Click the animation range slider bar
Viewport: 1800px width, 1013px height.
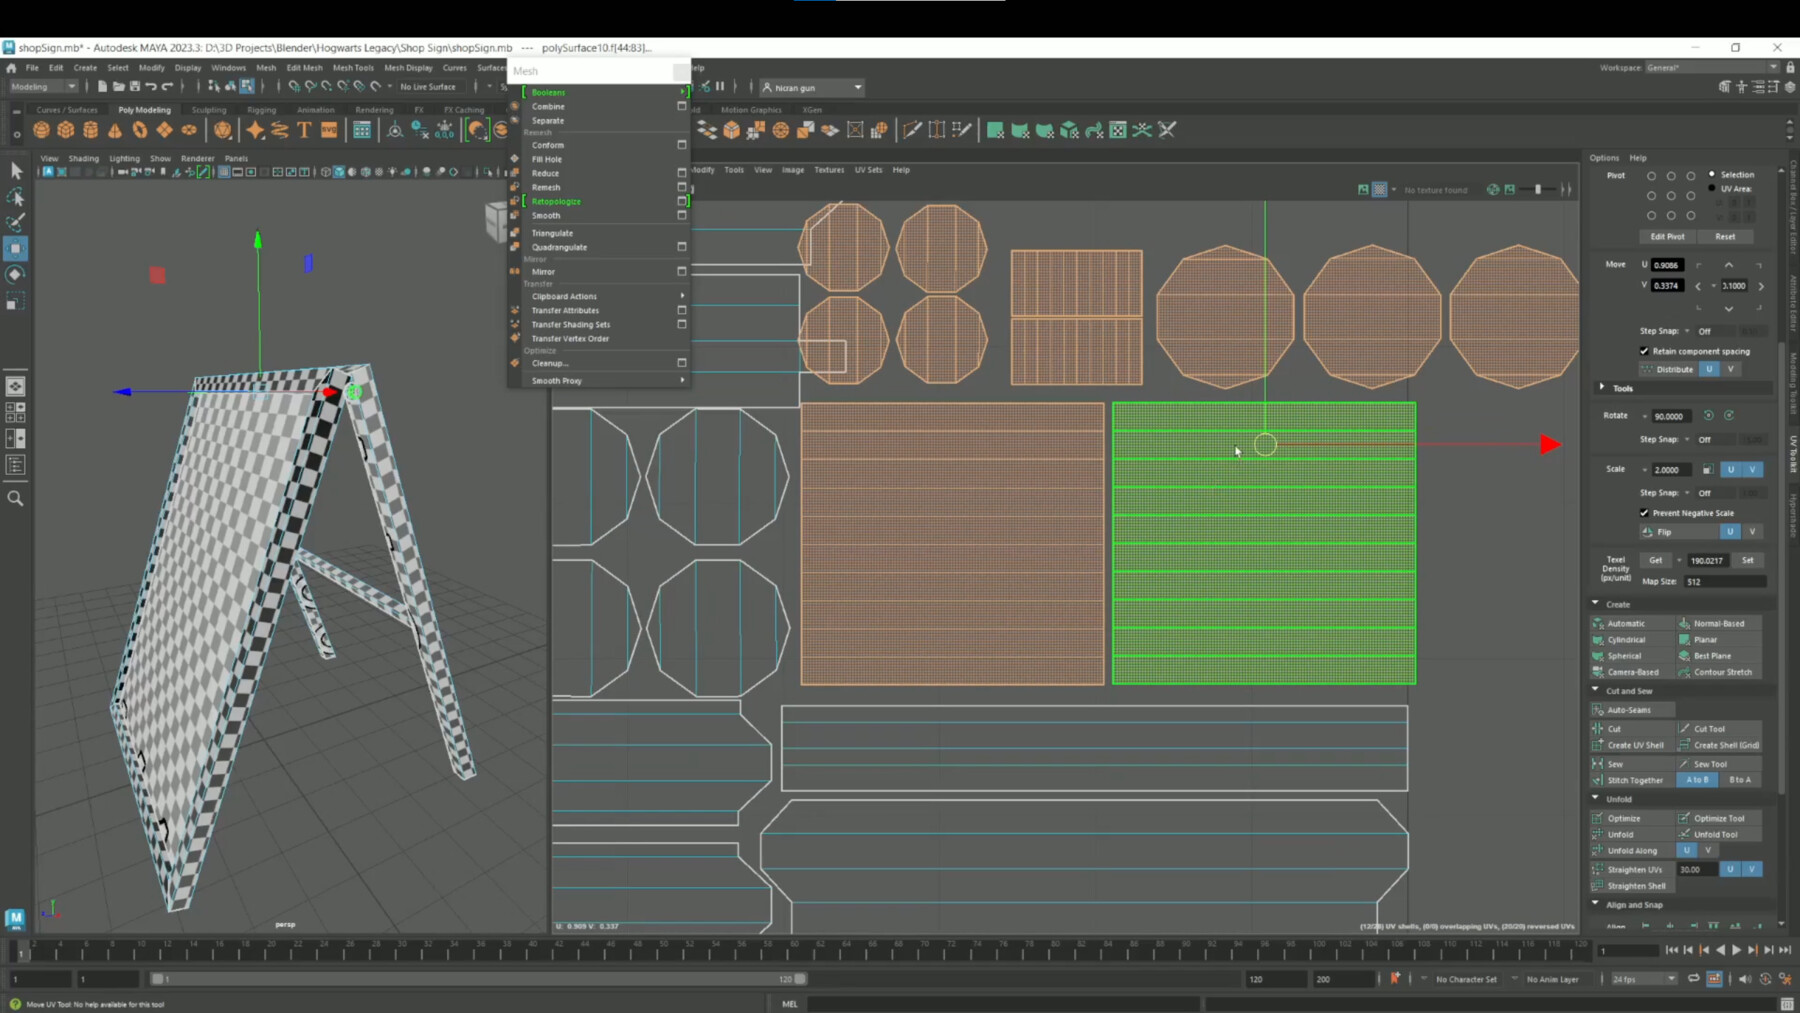click(480, 979)
